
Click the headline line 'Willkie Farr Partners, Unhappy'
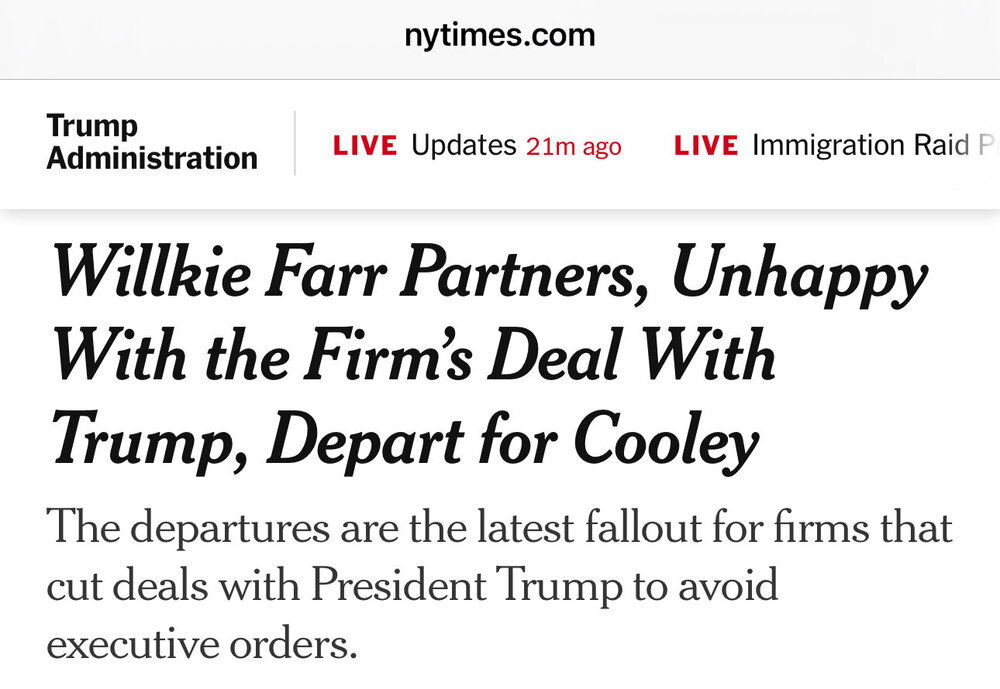click(490, 273)
